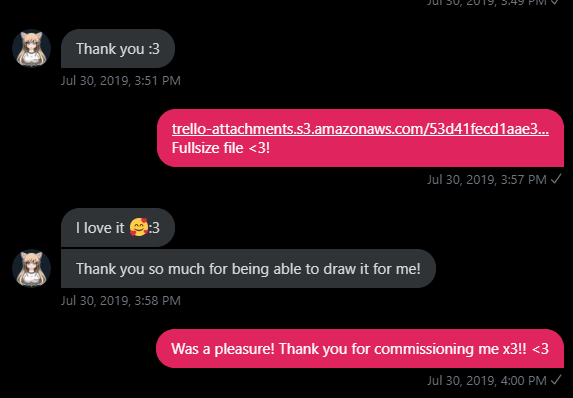
Task: Click the sent checkmark beside 4:00 PM
Action: [x=556, y=380]
